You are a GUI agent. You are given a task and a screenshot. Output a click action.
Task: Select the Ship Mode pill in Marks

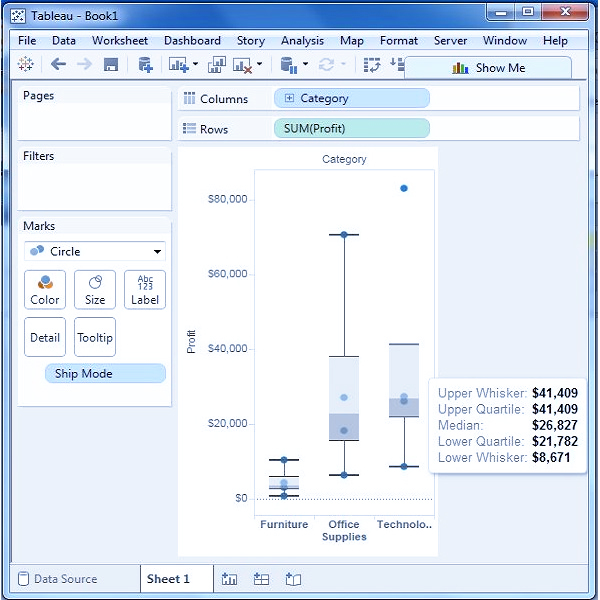tap(105, 373)
